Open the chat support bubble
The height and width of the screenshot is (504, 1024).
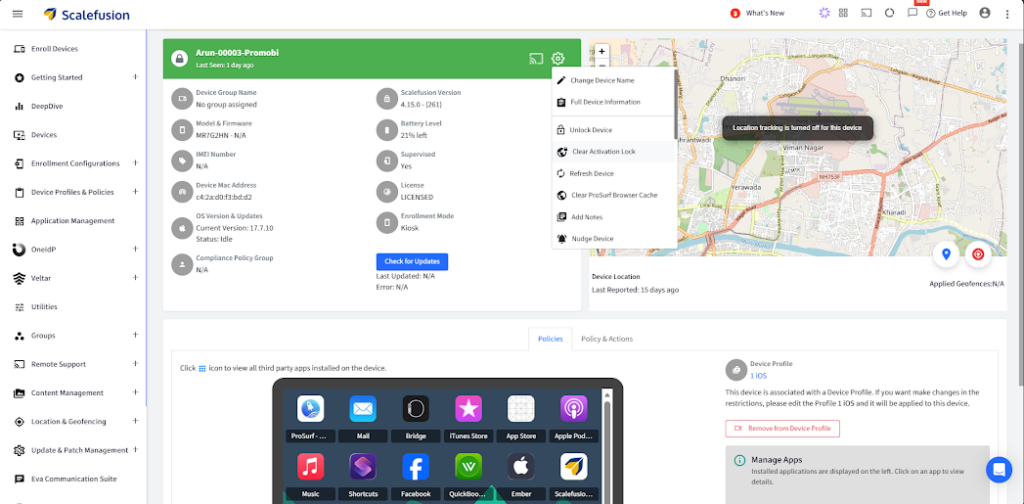pos(999,469)
